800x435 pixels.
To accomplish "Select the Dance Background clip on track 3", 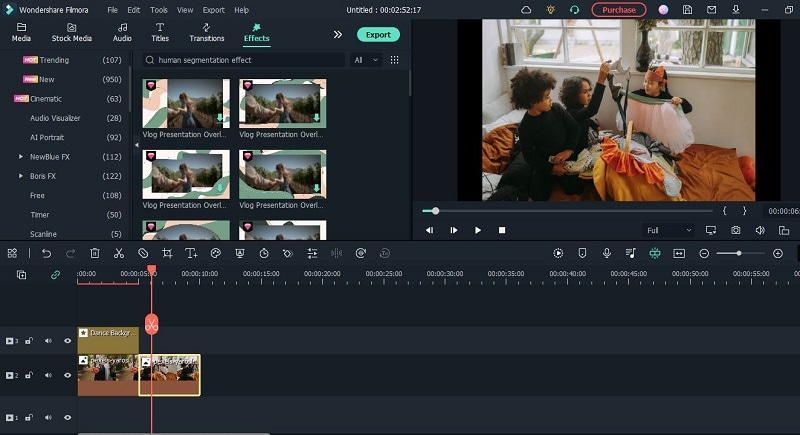I will [x=108, y=340].
